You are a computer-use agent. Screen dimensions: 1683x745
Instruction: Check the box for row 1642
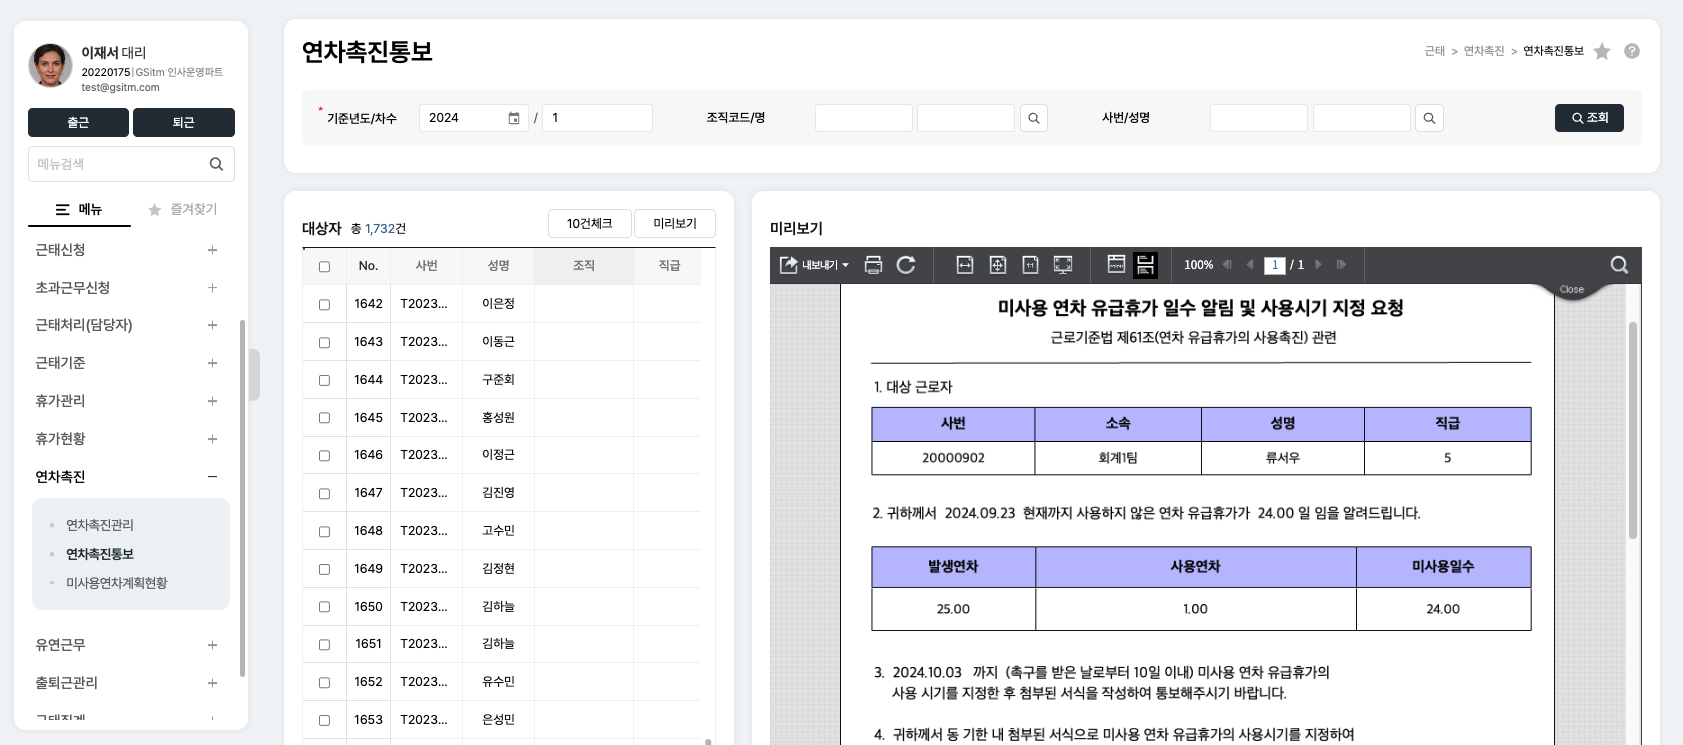pyautogui.click(x=324, y=304)
